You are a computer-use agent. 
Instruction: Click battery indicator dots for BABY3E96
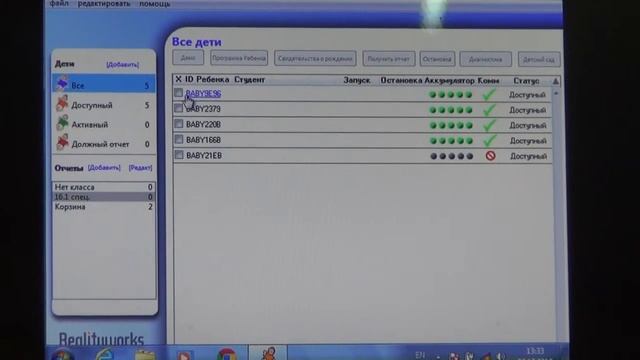tap(451, 95)
